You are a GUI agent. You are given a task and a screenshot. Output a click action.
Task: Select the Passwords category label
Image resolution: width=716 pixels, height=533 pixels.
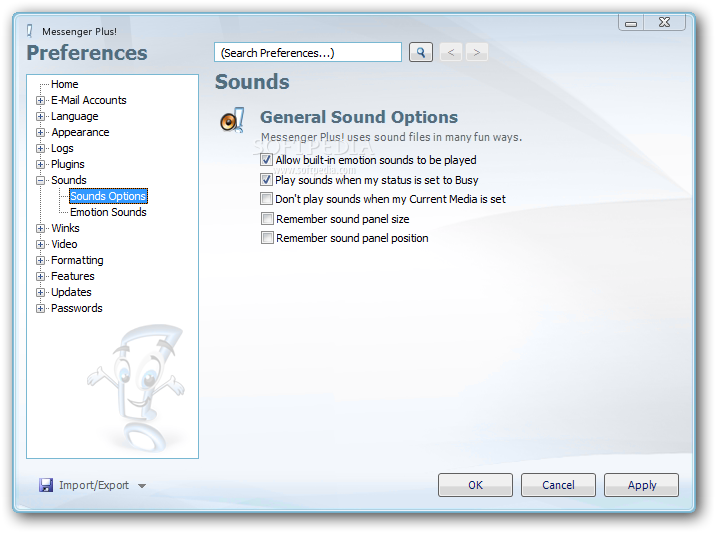tap(77, 308)
